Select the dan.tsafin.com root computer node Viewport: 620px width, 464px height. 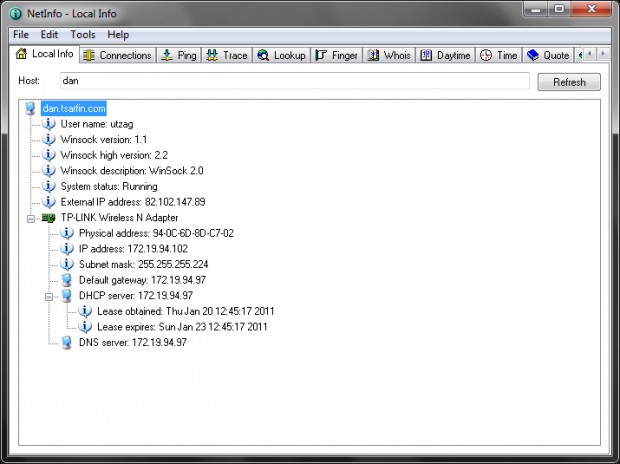click(74, 108)
